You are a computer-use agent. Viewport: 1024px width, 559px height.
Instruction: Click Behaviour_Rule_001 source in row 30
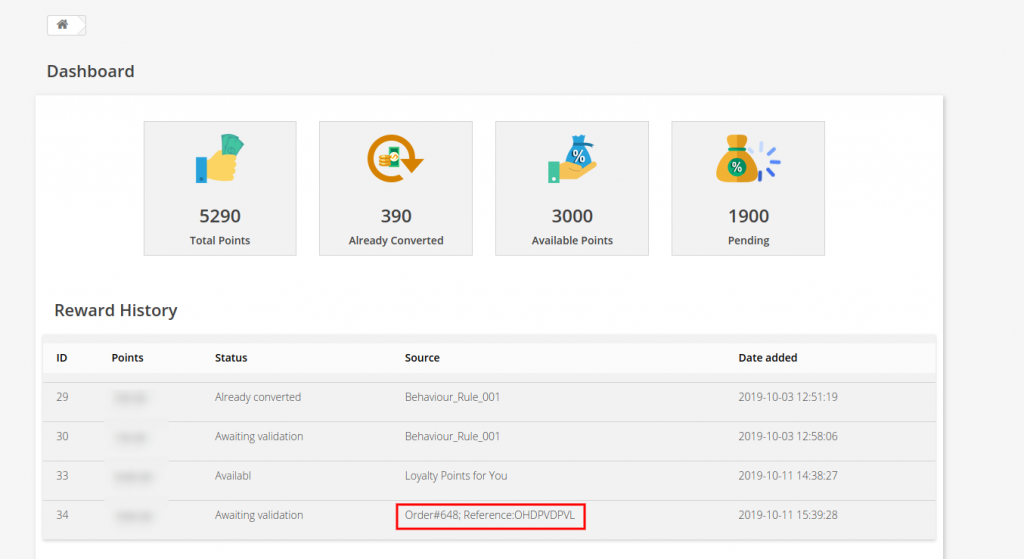(x=452, y=436)
